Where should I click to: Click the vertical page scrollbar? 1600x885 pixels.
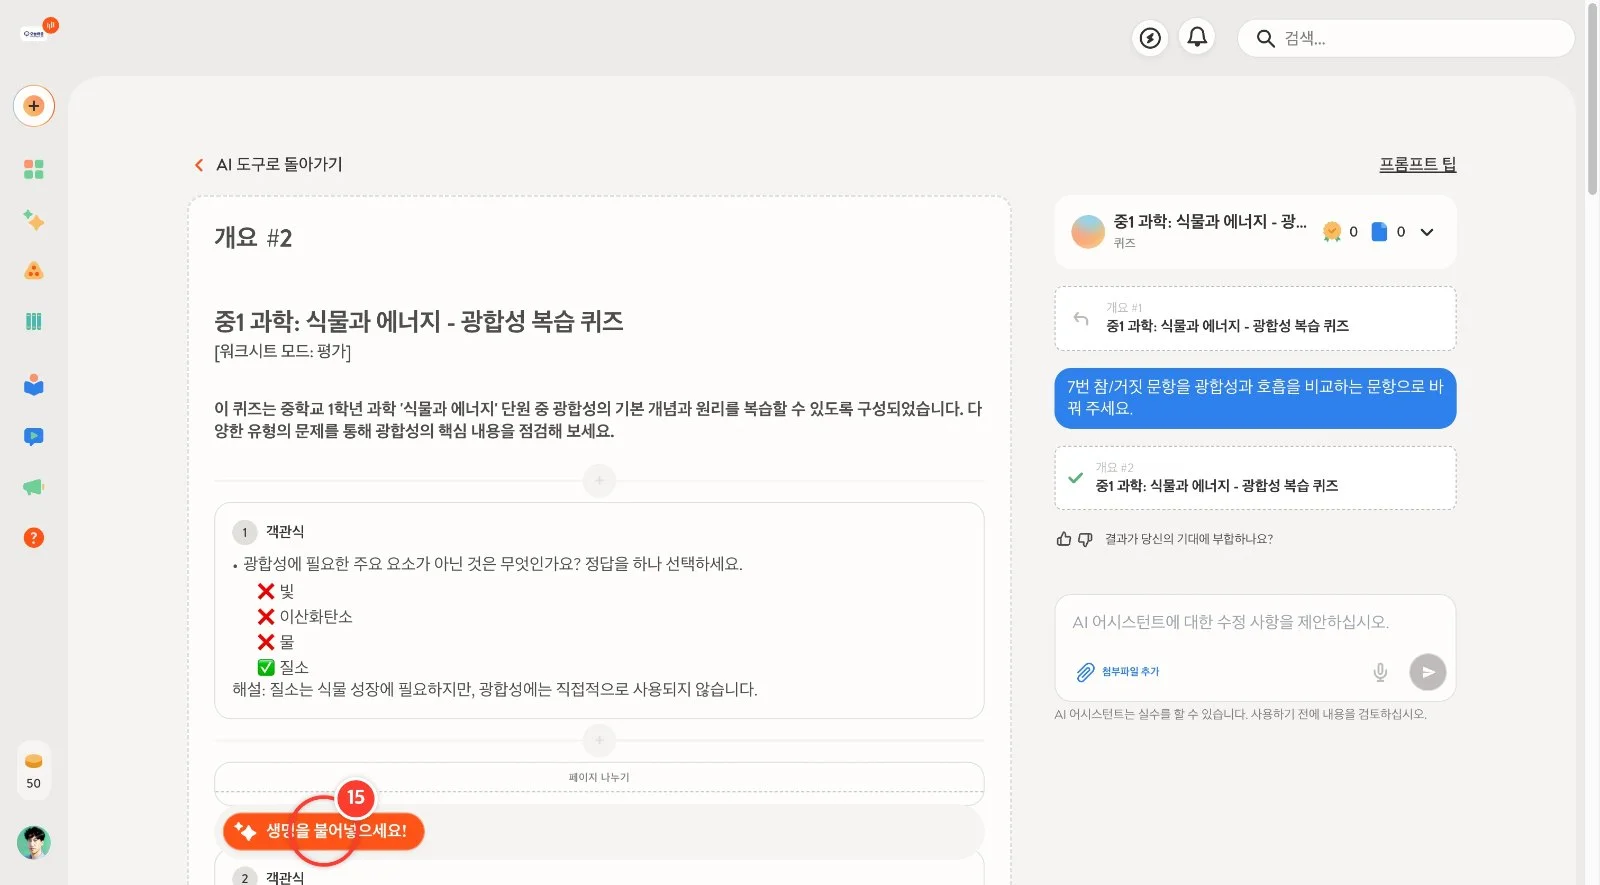tap(1592, 98)
